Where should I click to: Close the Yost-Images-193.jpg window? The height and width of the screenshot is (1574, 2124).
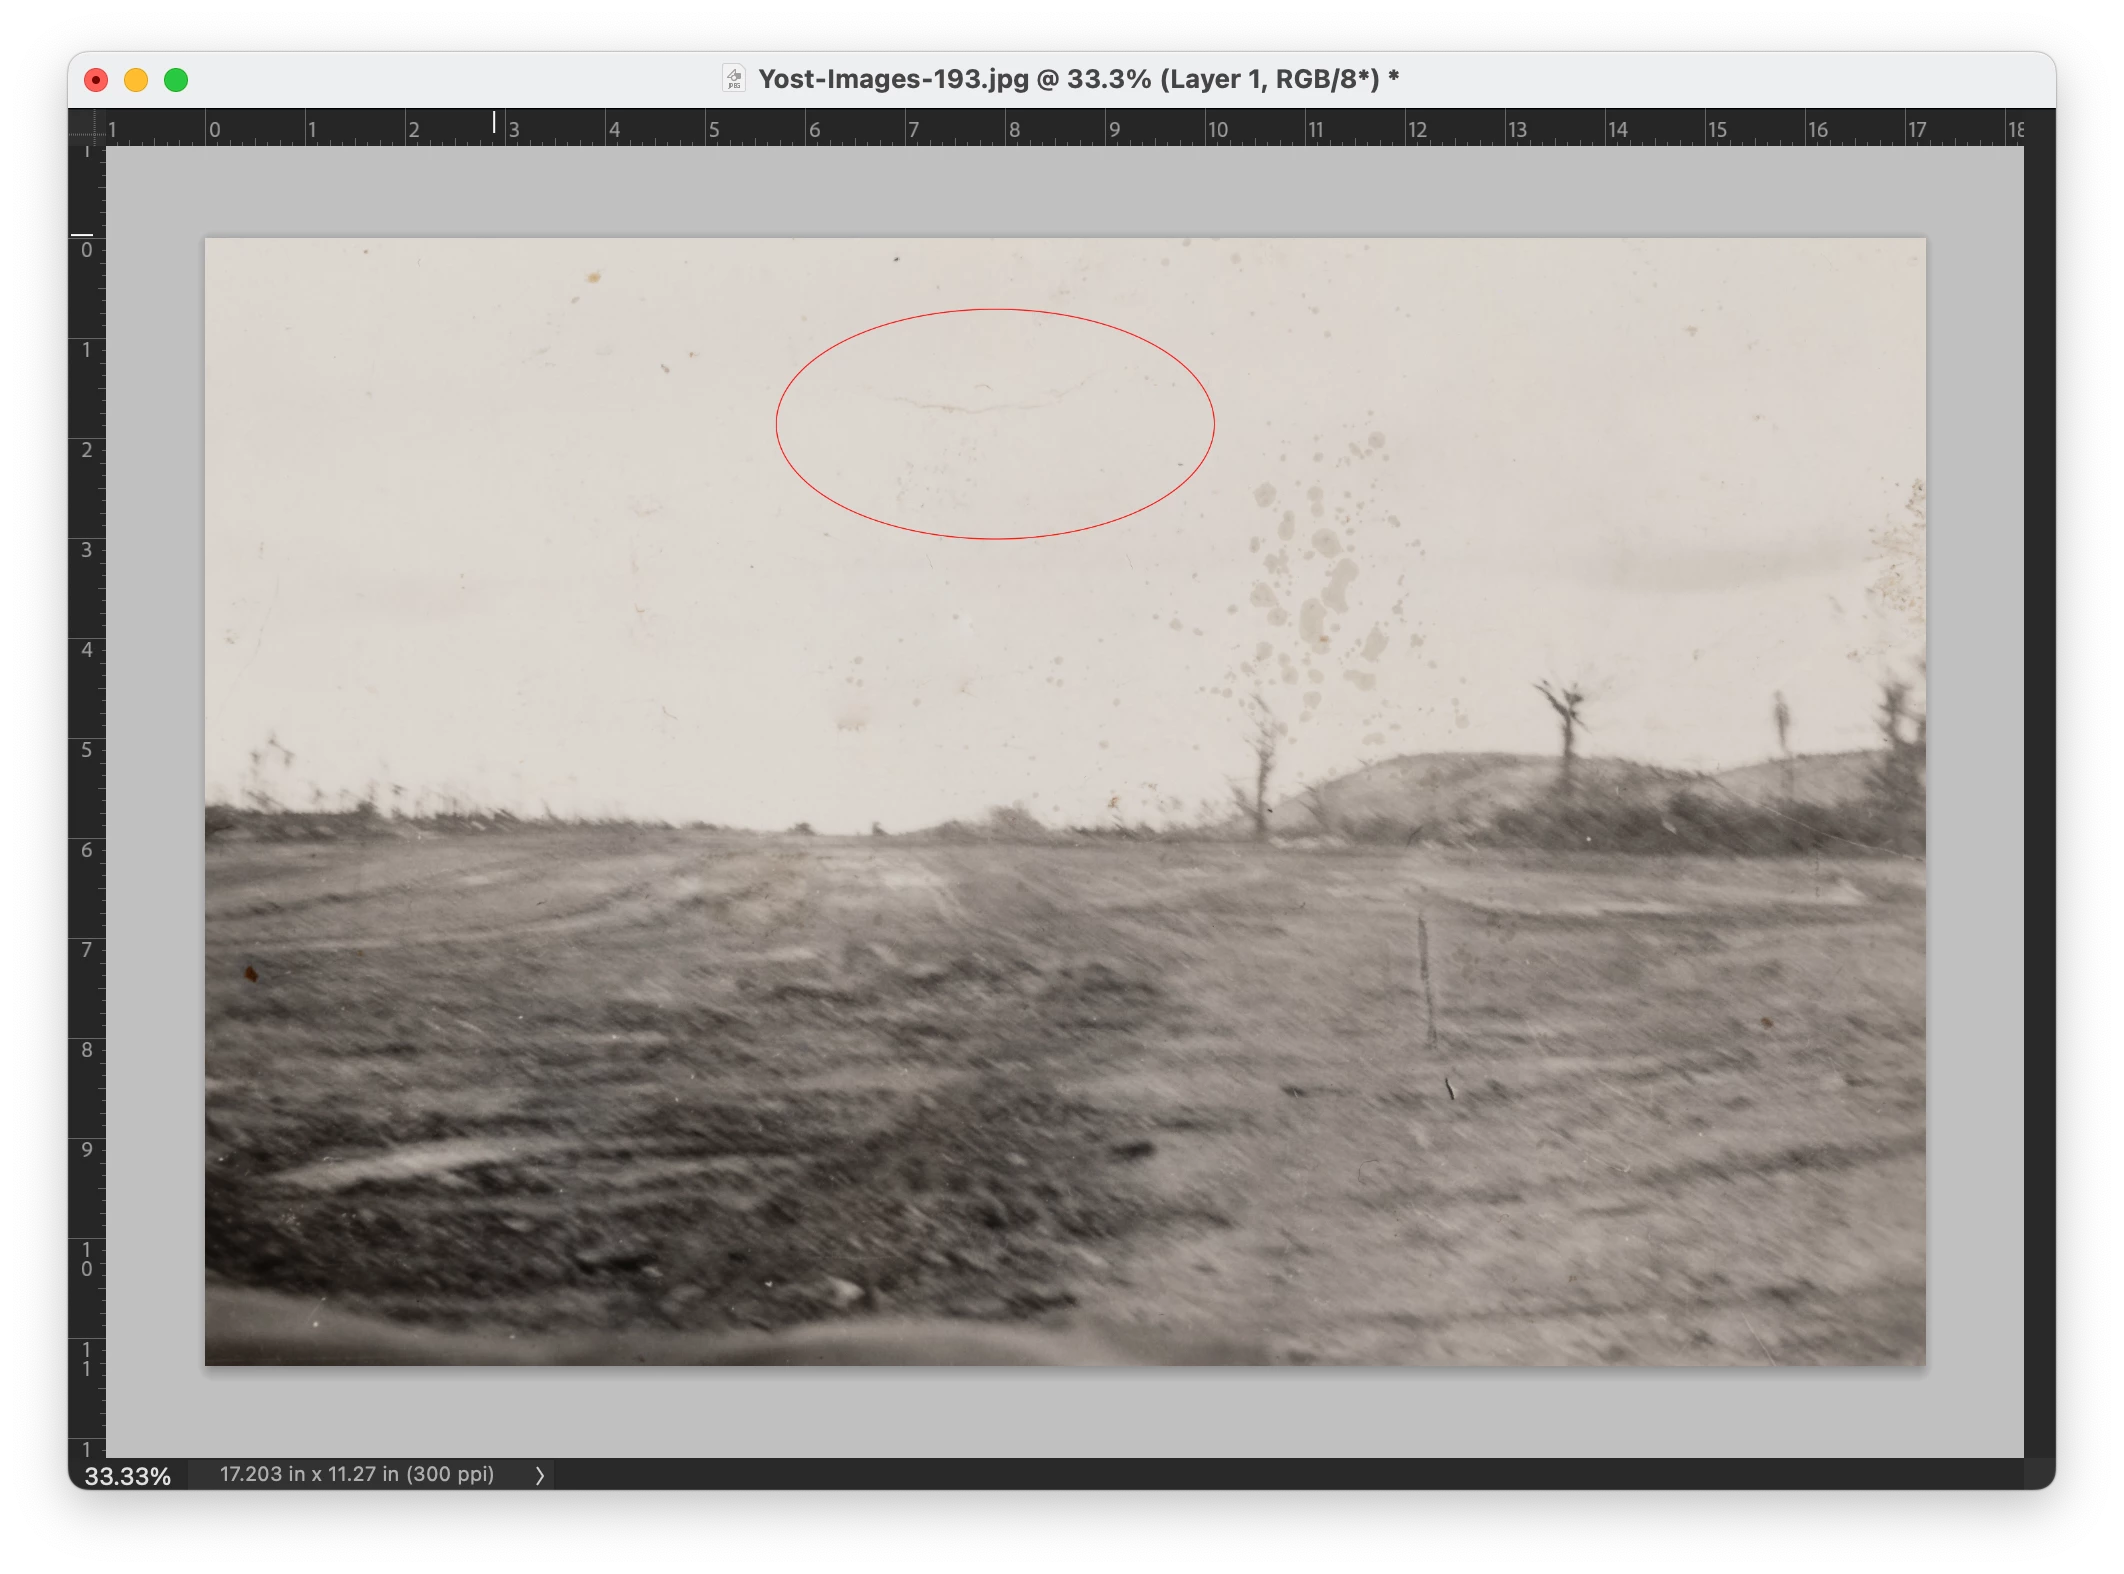(96, 80)
